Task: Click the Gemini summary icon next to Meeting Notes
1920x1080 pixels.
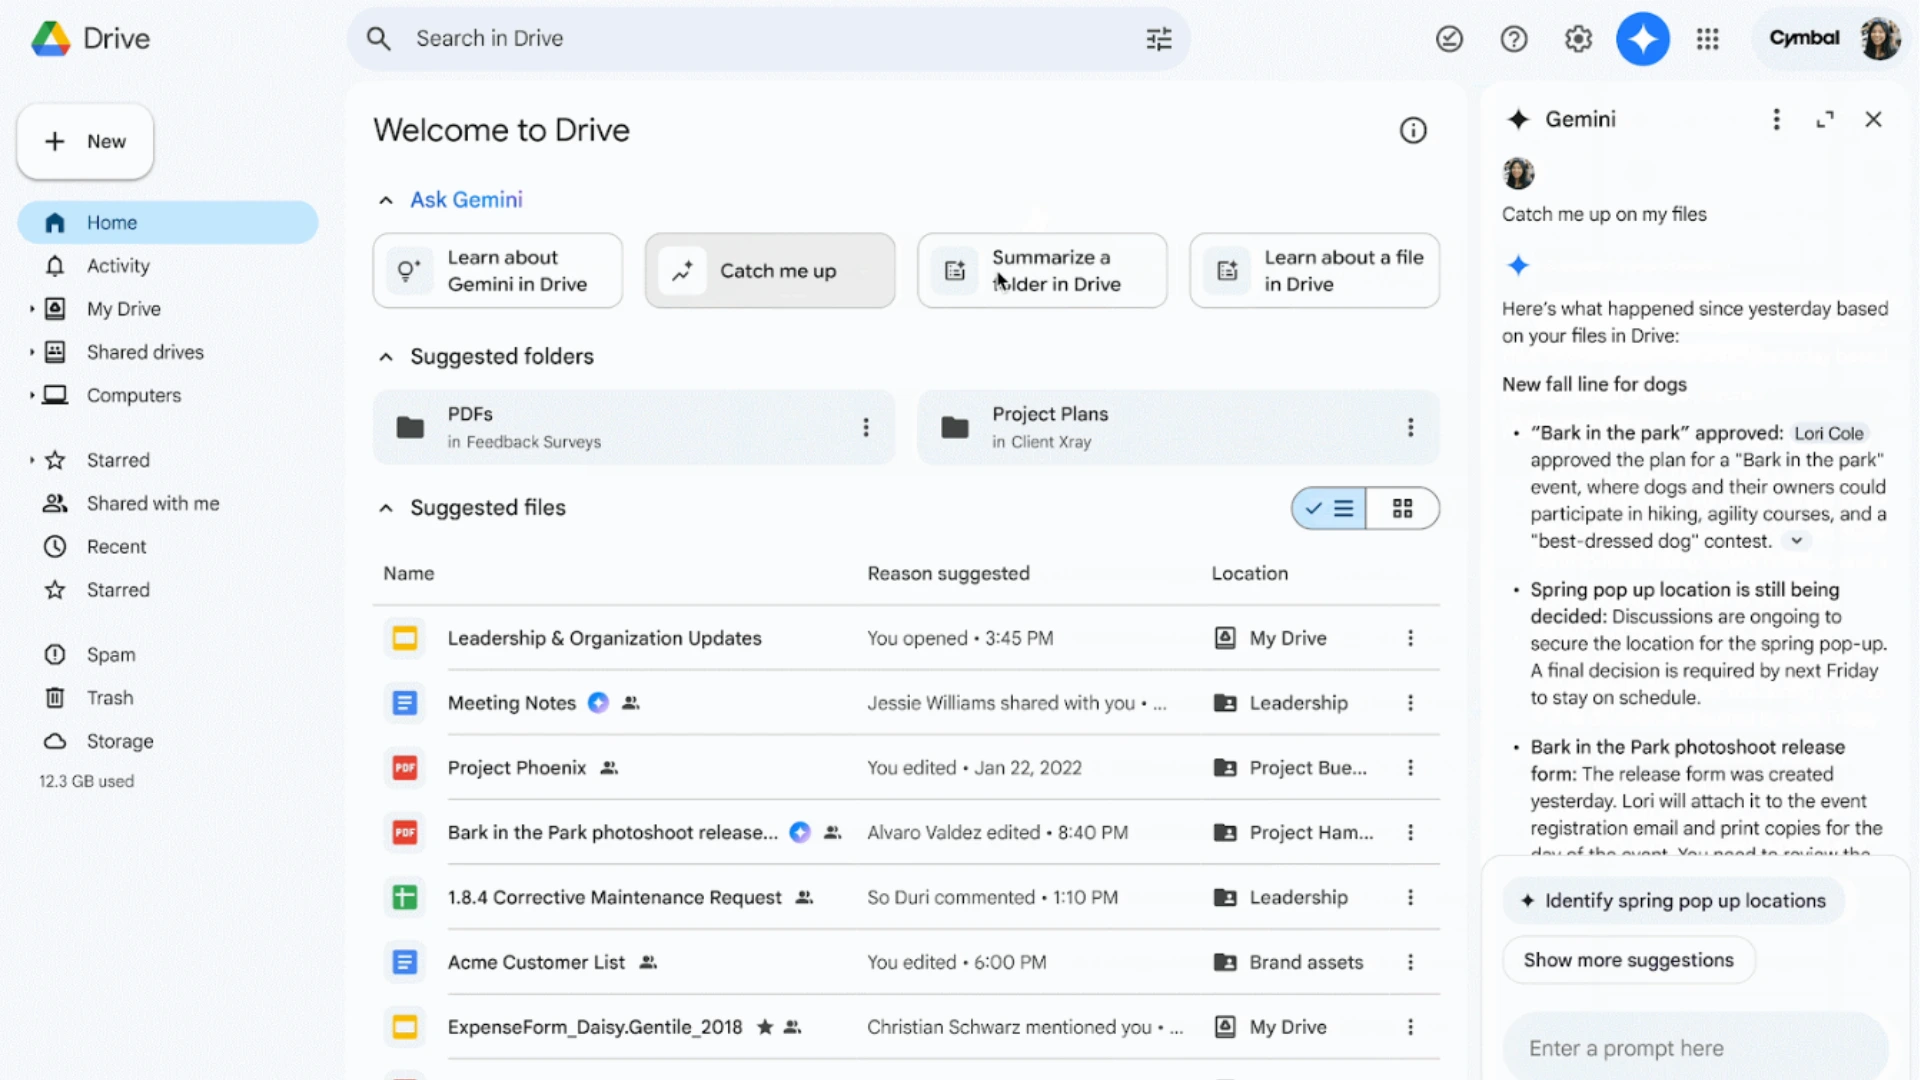Action: click(598, 703)
